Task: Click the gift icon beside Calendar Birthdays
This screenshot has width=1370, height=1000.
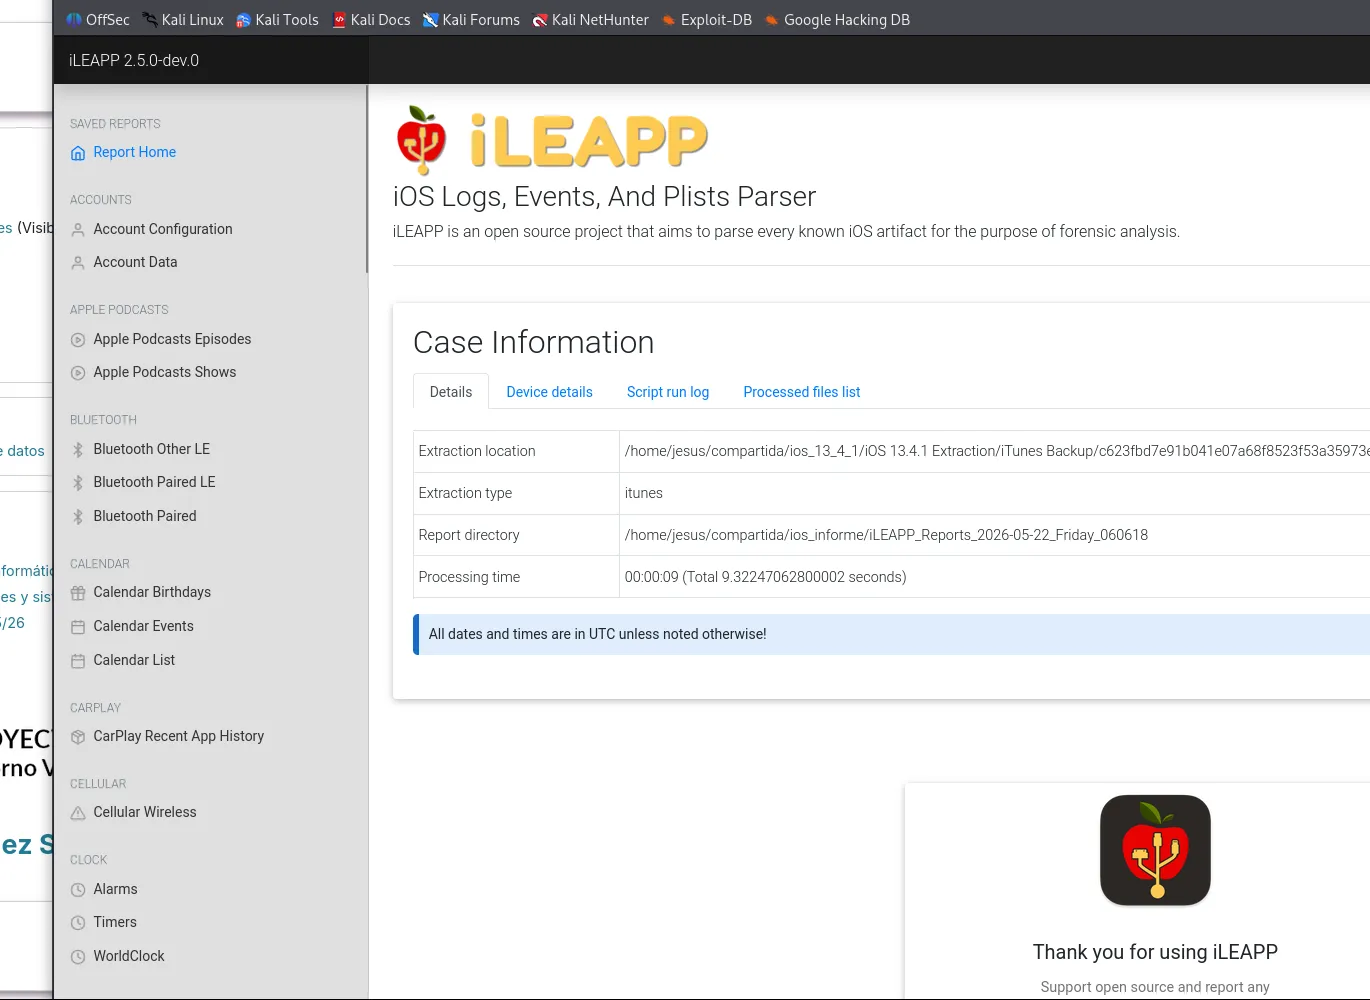Action: 78,593
